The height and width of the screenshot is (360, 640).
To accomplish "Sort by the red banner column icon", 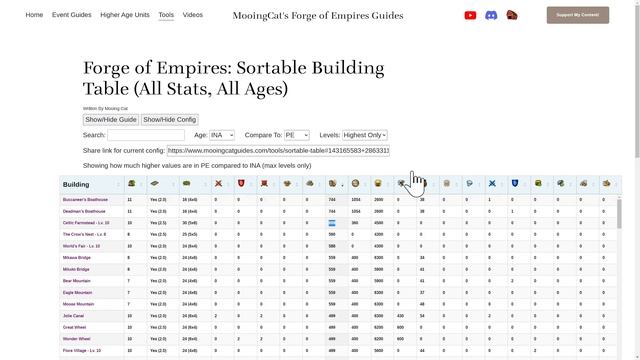I will (x=264, y=184).
